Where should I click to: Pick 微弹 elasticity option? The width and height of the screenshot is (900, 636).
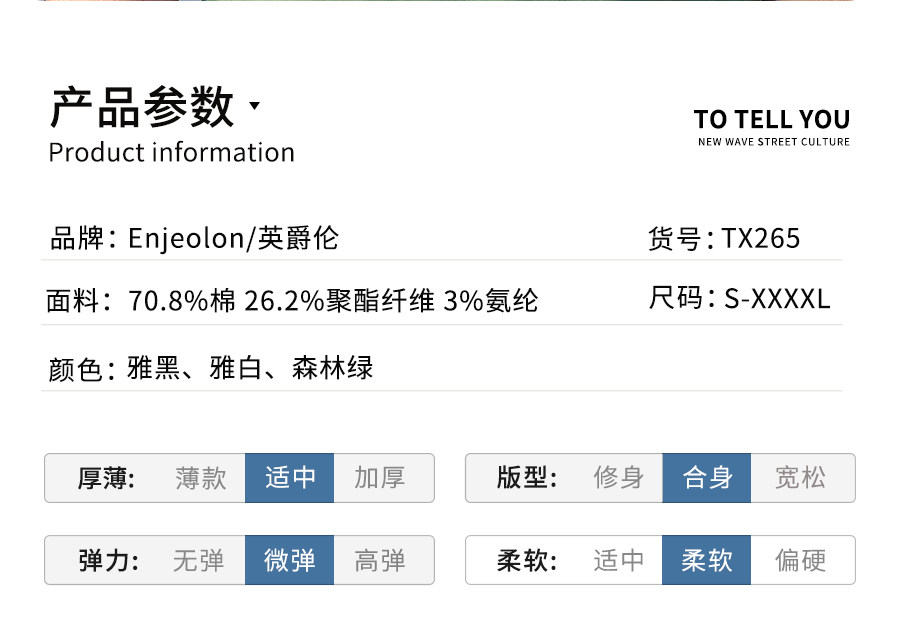coord(289,560)
